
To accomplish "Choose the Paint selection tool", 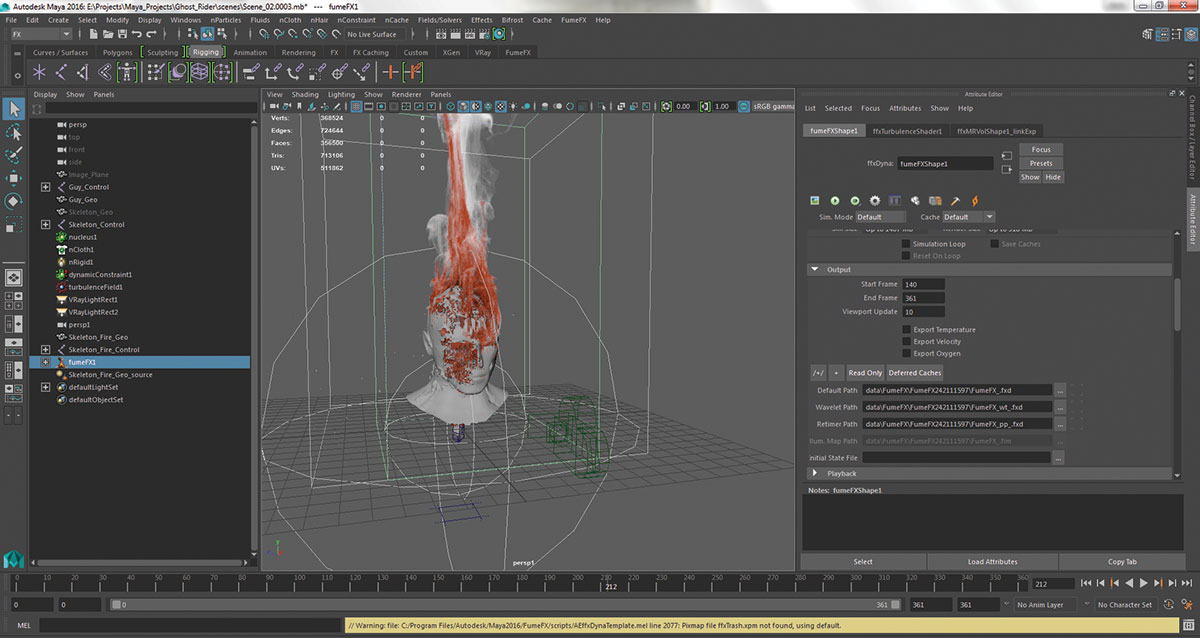I will (14, 155).
